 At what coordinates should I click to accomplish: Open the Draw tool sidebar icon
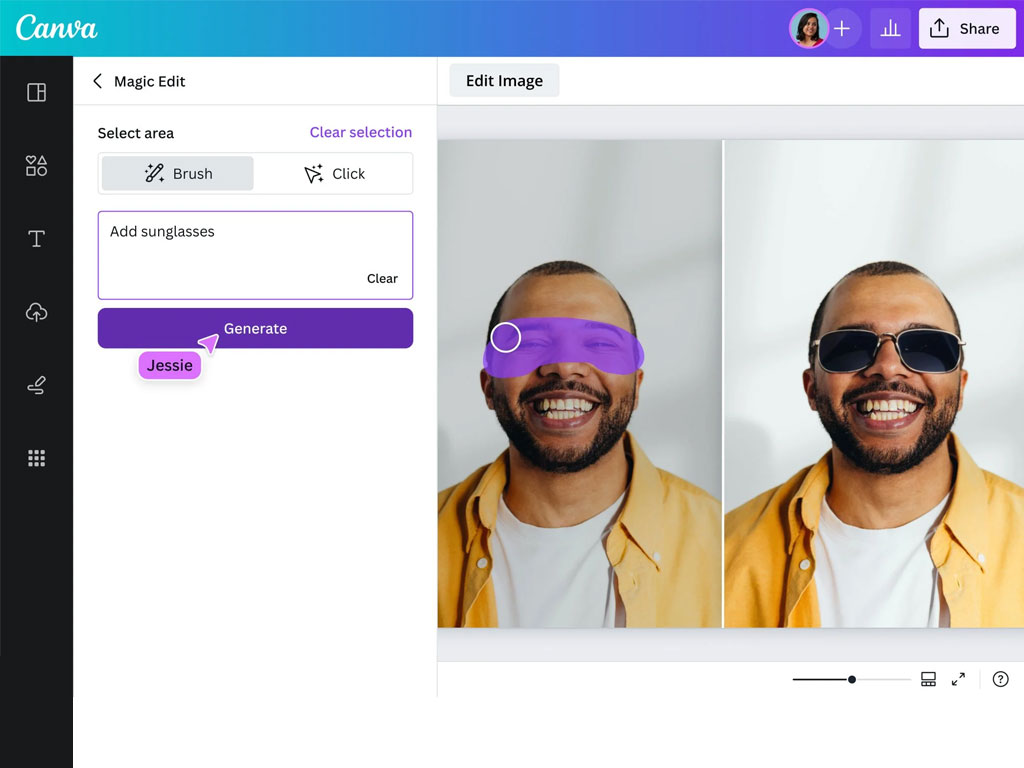click(x=36, y=386)
